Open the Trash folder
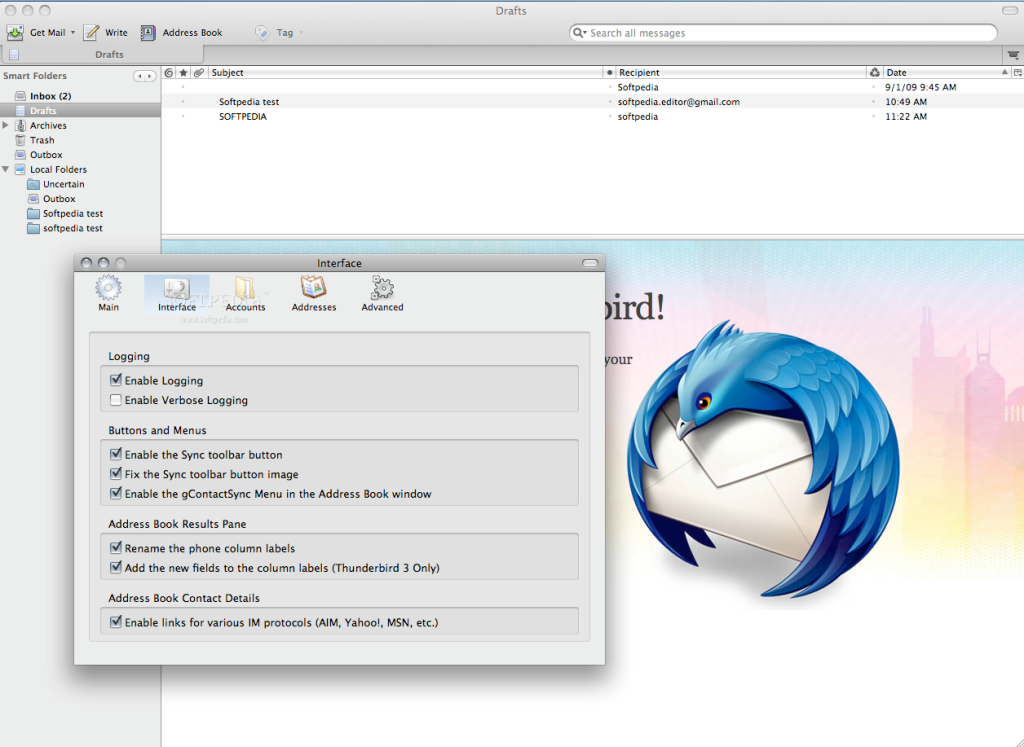Viewport: 1024px width, 747px height. pos(42,140)
